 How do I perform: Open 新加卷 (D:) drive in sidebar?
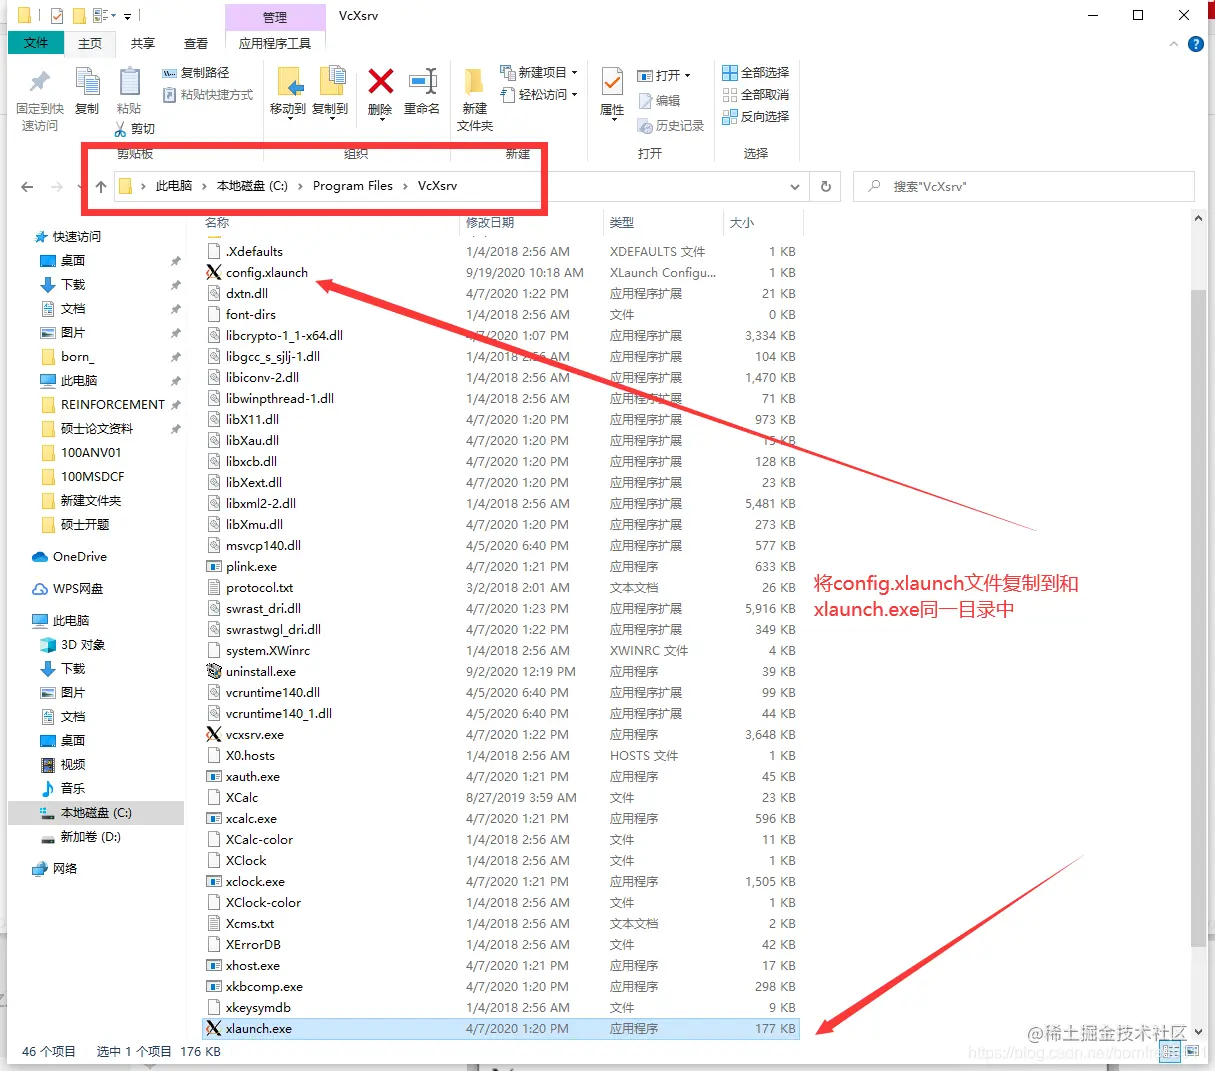point(90,837)
